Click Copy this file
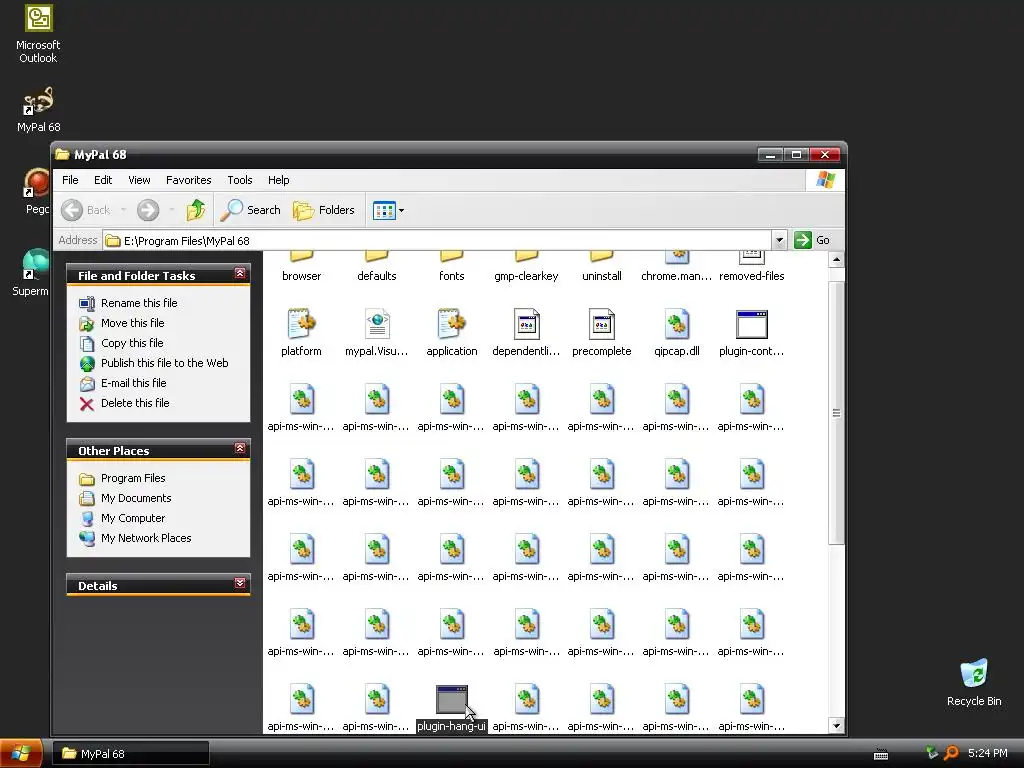This screenshot has height=768, width=1024. click(x=121, y=343)
